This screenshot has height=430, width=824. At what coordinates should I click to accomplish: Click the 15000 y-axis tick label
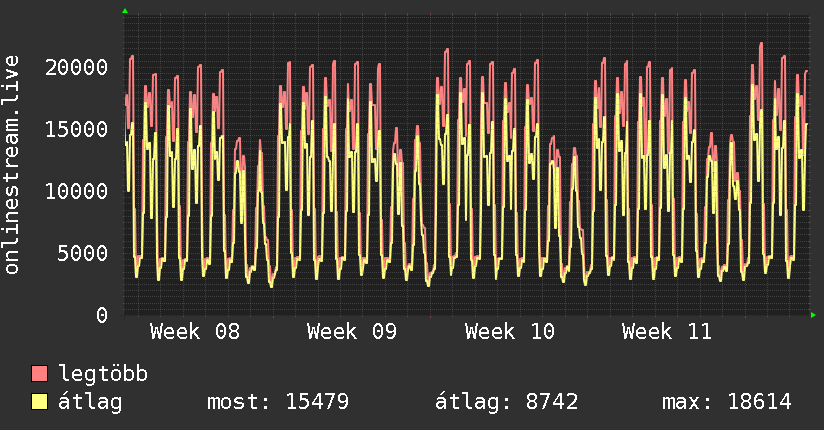coord(76,129)
